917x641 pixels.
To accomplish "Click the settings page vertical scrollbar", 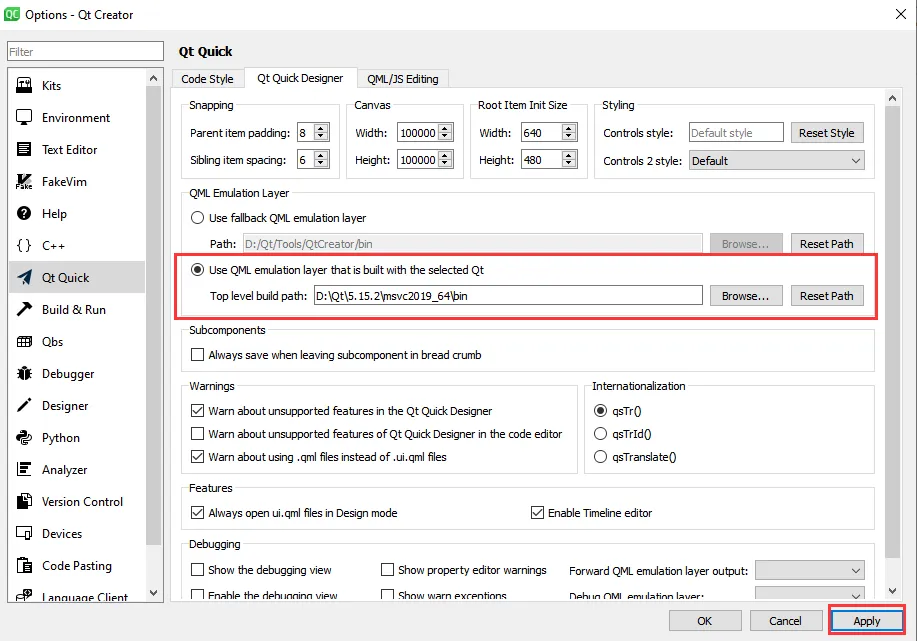I will pos(892,332).
